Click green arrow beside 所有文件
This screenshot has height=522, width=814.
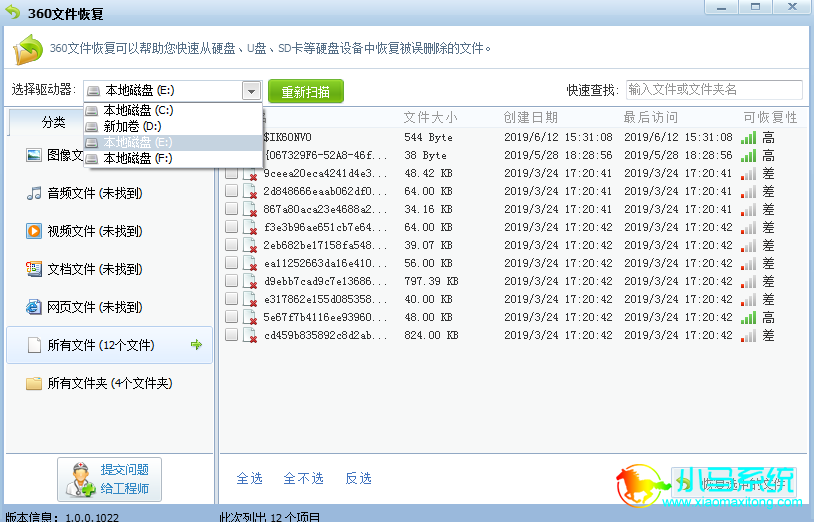pos(196,345)
